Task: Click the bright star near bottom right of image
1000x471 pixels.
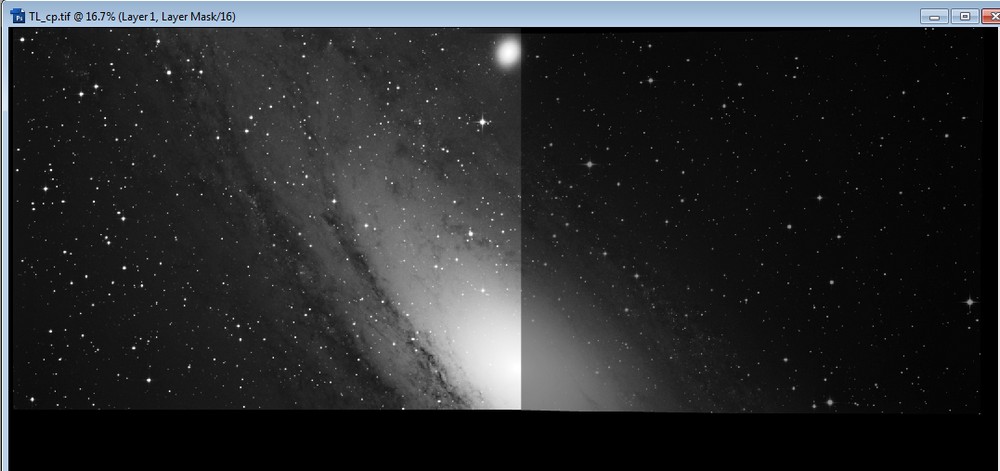Action: 829,402
